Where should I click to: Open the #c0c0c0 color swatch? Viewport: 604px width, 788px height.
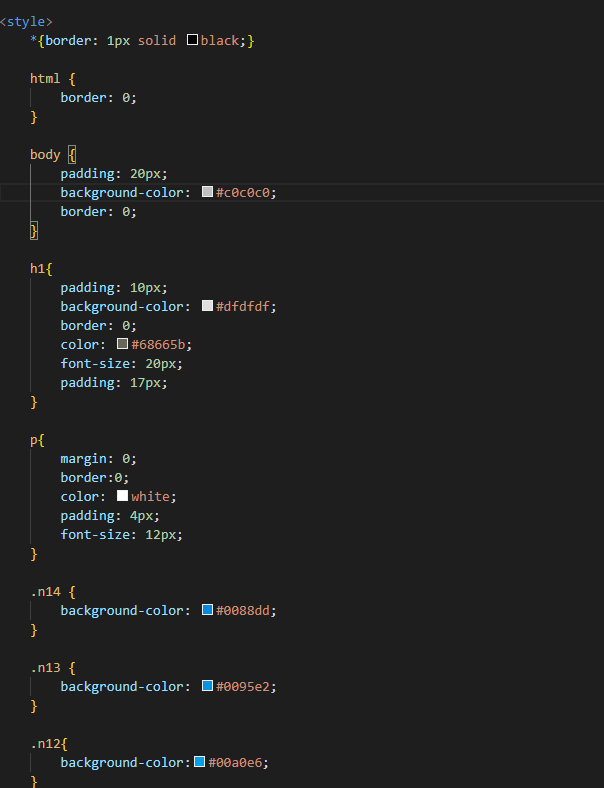[x=208, y=191]
